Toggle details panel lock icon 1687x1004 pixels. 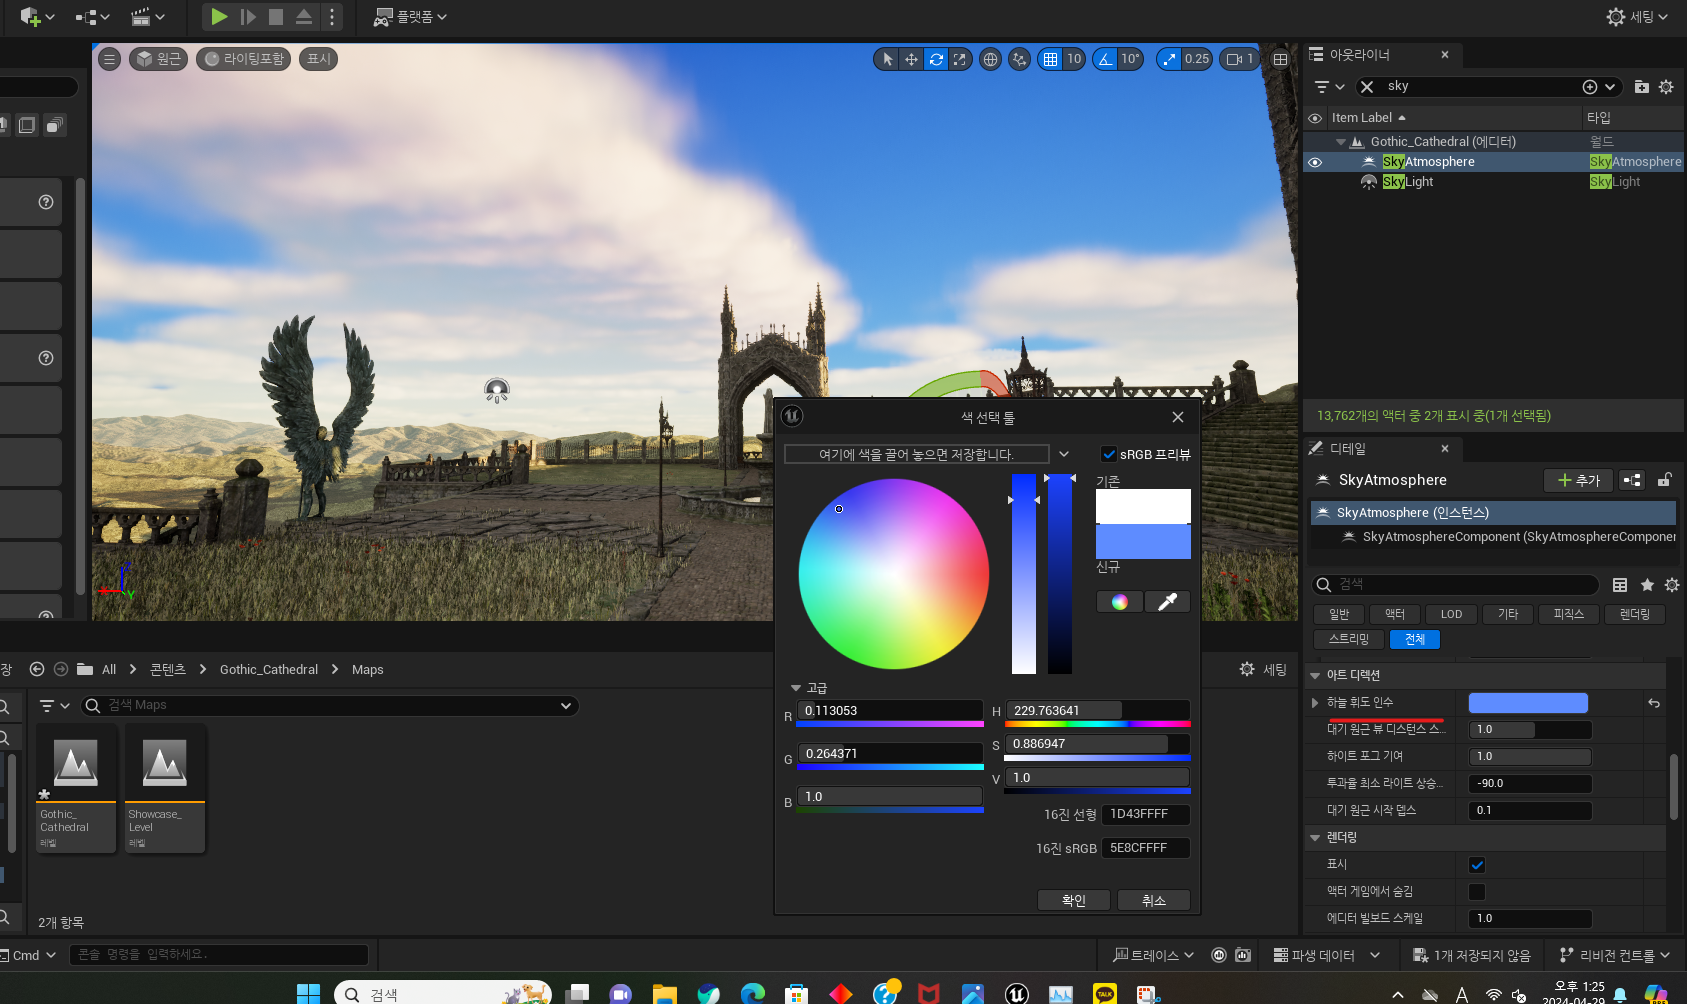[x=1664, y=480]
